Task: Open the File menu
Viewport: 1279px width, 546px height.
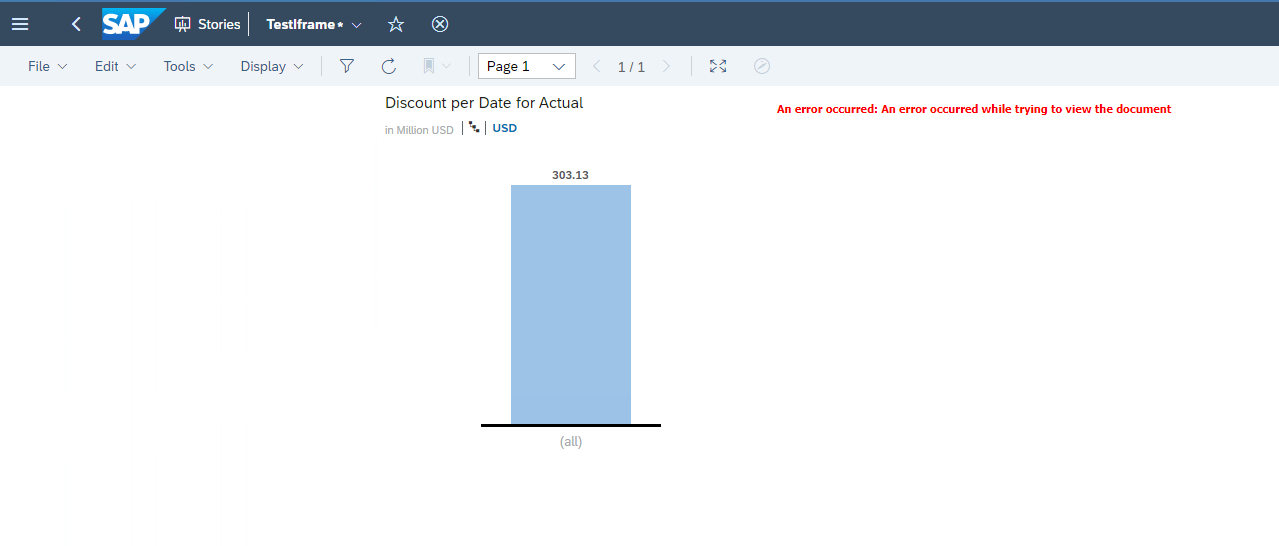Action: tap(47, 66)
